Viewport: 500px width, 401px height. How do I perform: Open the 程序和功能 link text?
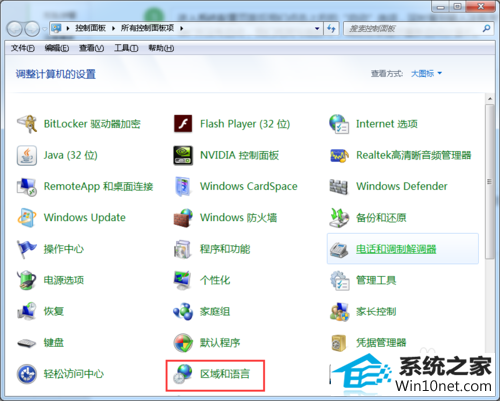click(225, 249)
